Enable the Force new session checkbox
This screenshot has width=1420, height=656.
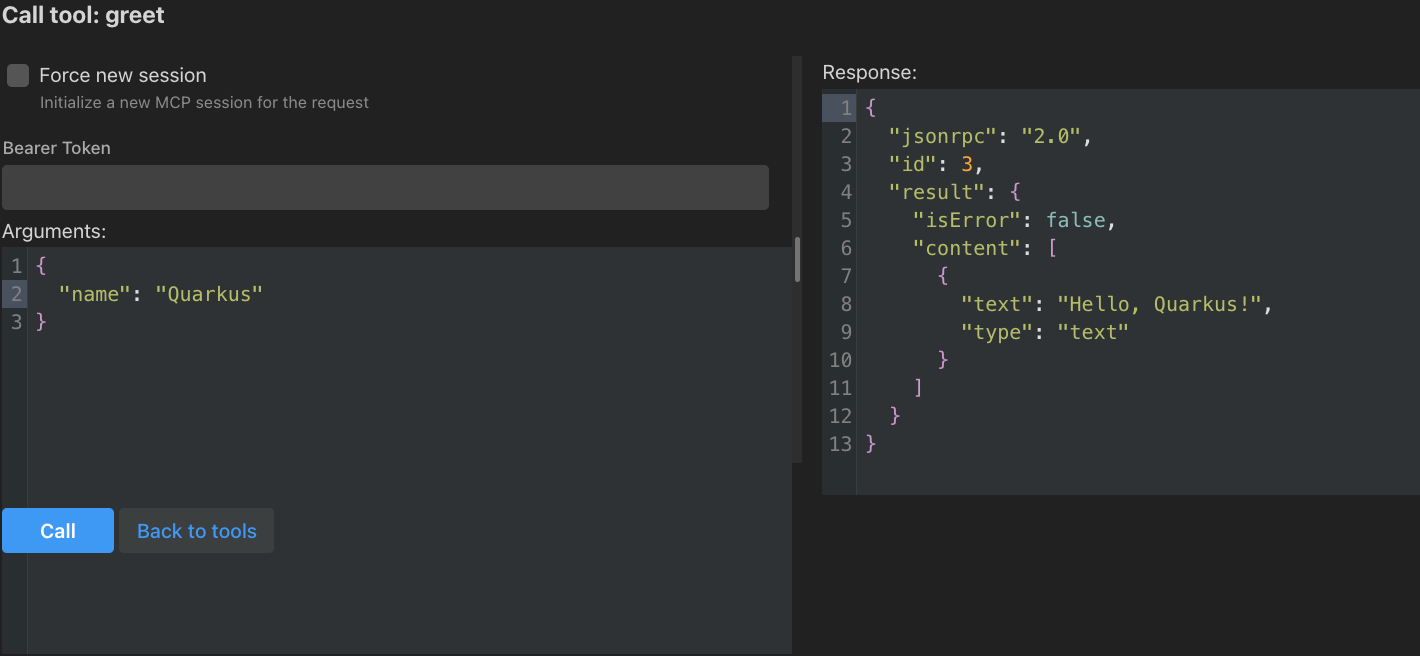point(17,74)
